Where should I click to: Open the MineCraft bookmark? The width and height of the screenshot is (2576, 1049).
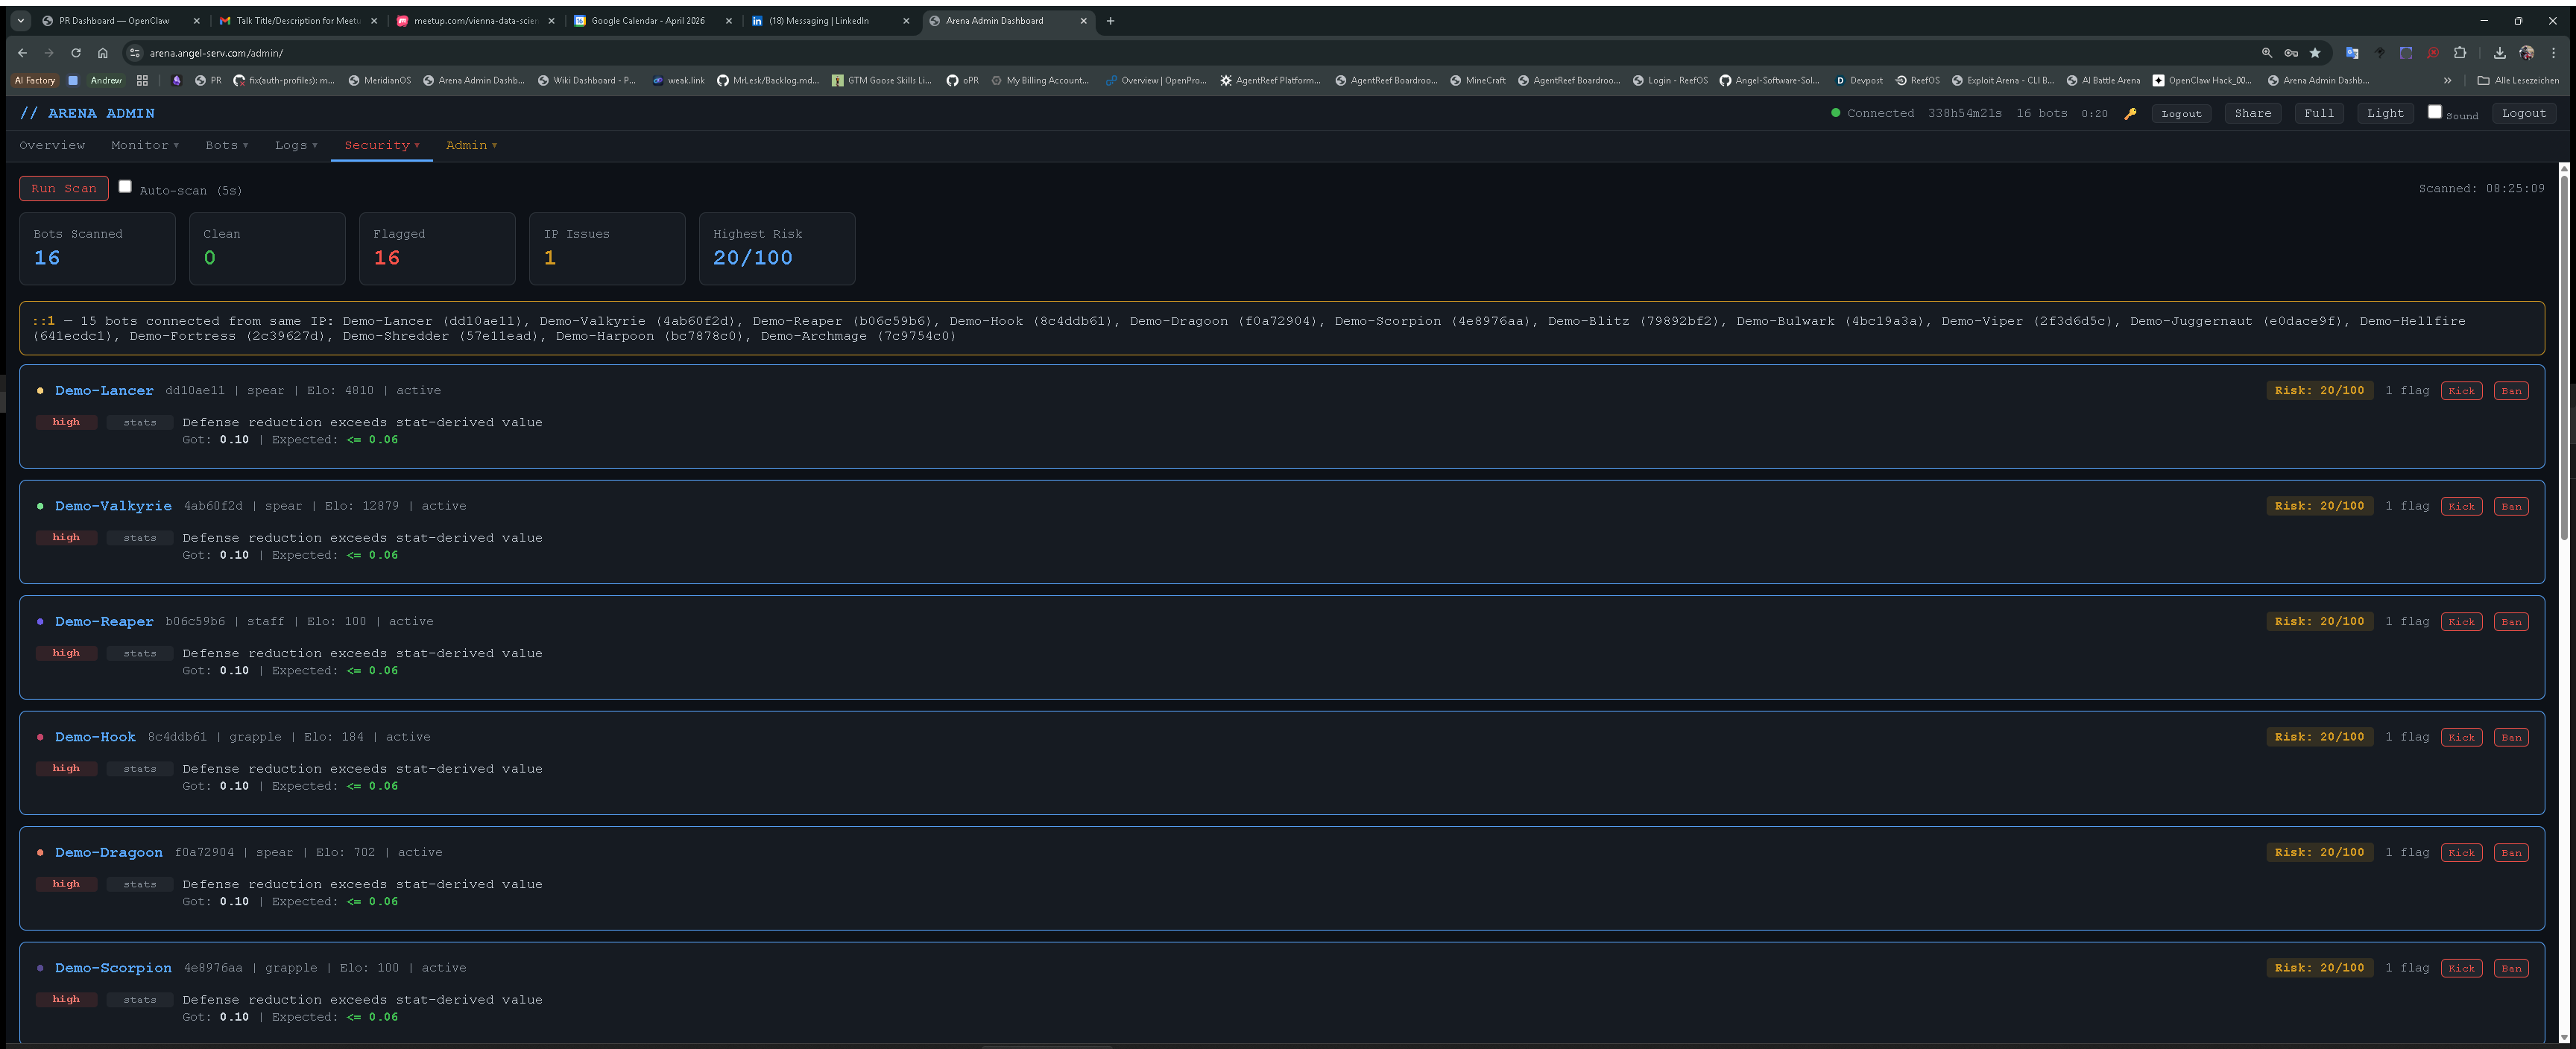[1478, 80]
